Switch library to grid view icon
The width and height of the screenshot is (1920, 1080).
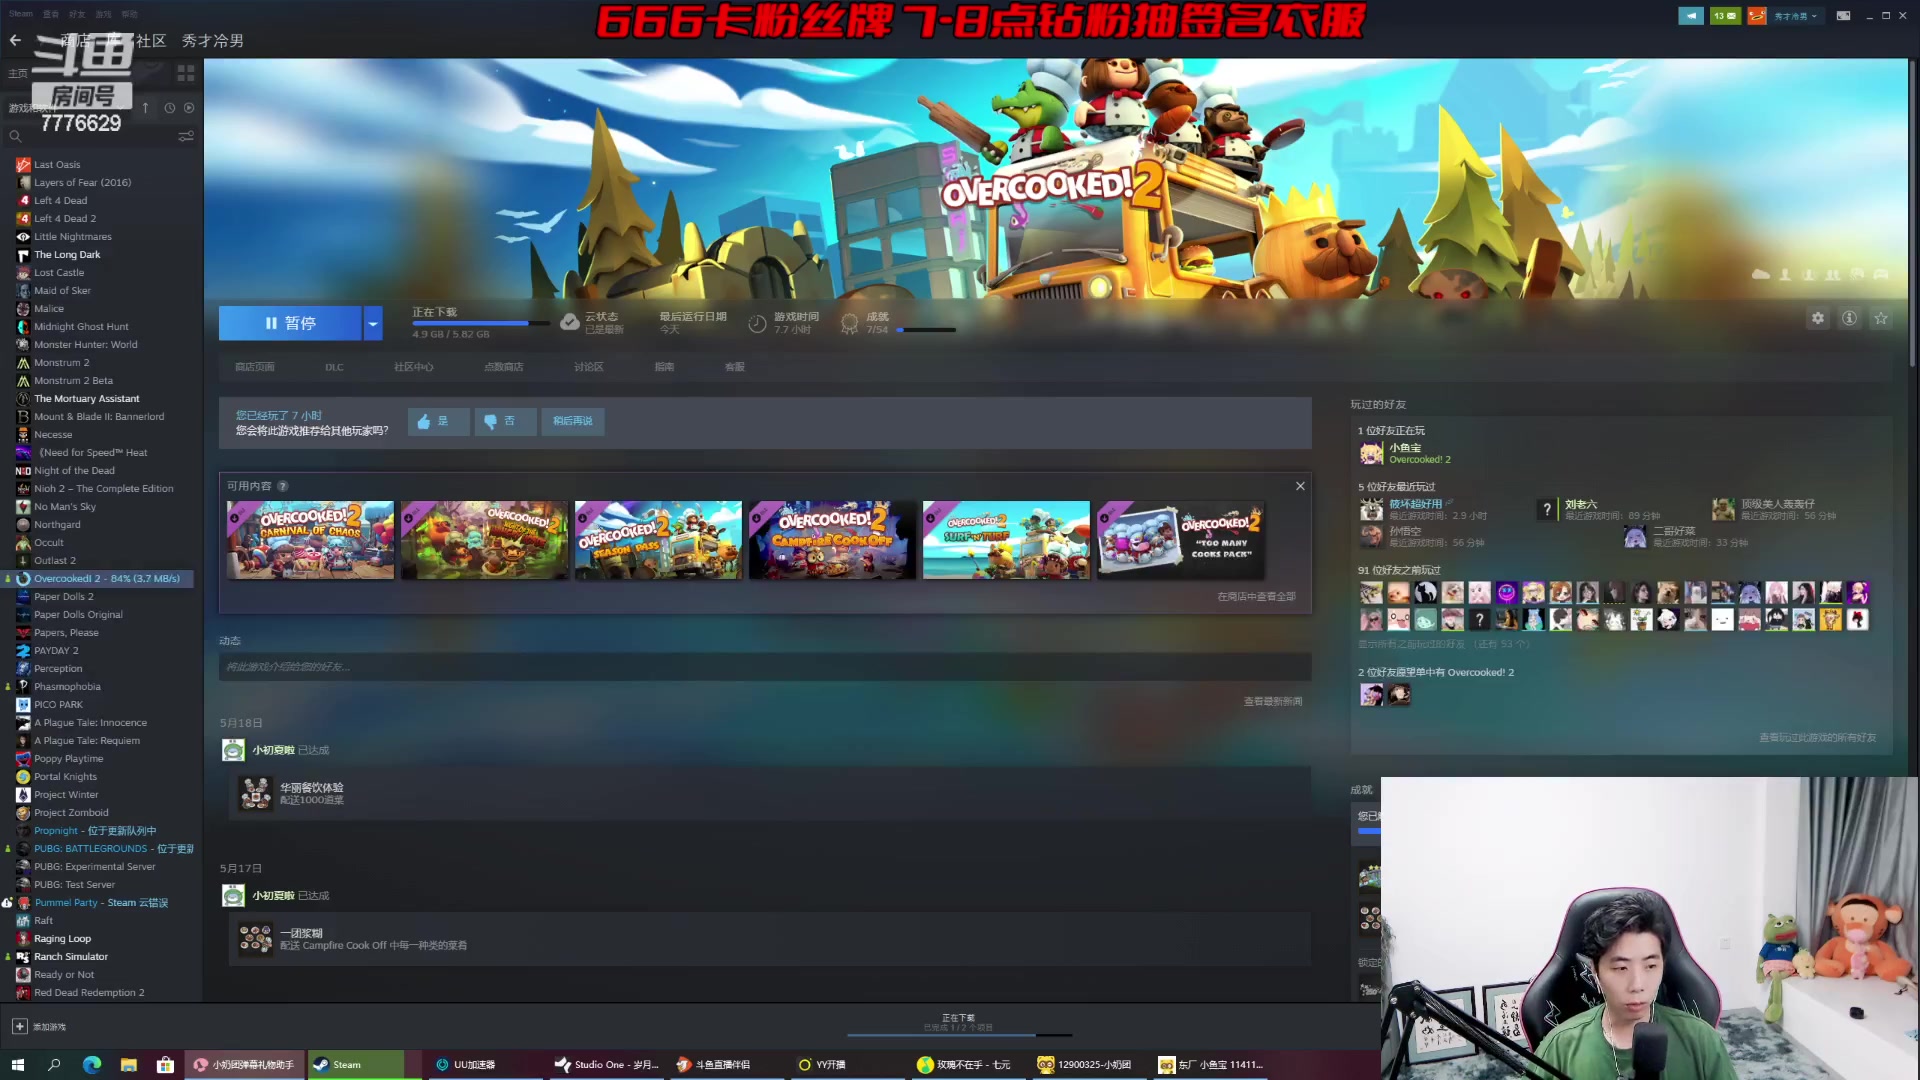click(x=186, y=73)
